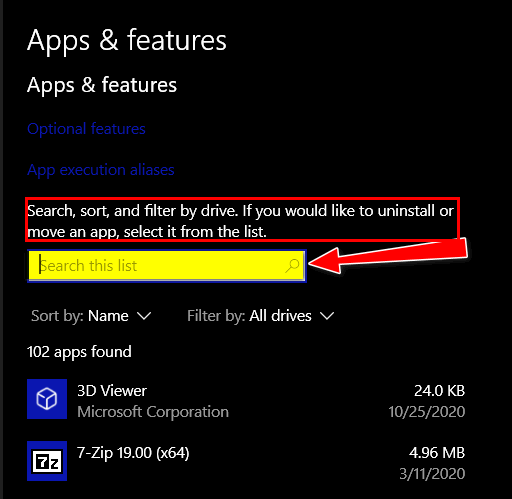Open the Filter by All drives dropdown
512x499 pixels.
[x=260, y=316]
